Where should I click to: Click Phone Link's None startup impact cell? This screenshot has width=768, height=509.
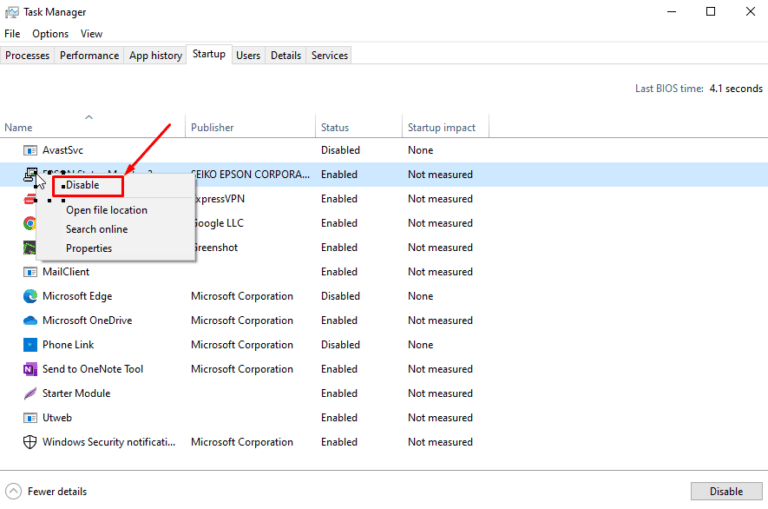[x=421, y=344]
